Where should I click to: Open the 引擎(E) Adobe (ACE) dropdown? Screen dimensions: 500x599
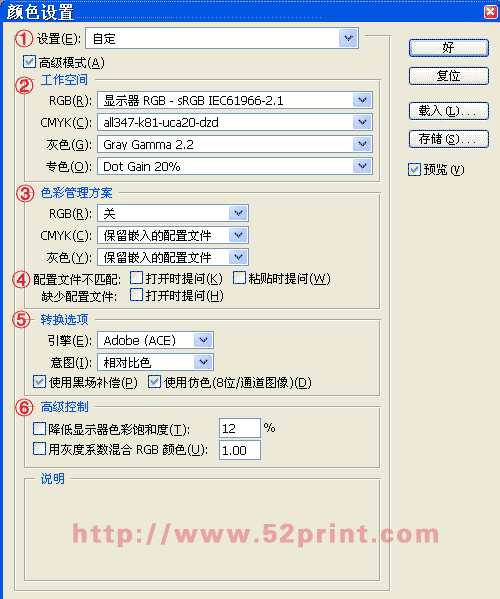pos(155,340)
